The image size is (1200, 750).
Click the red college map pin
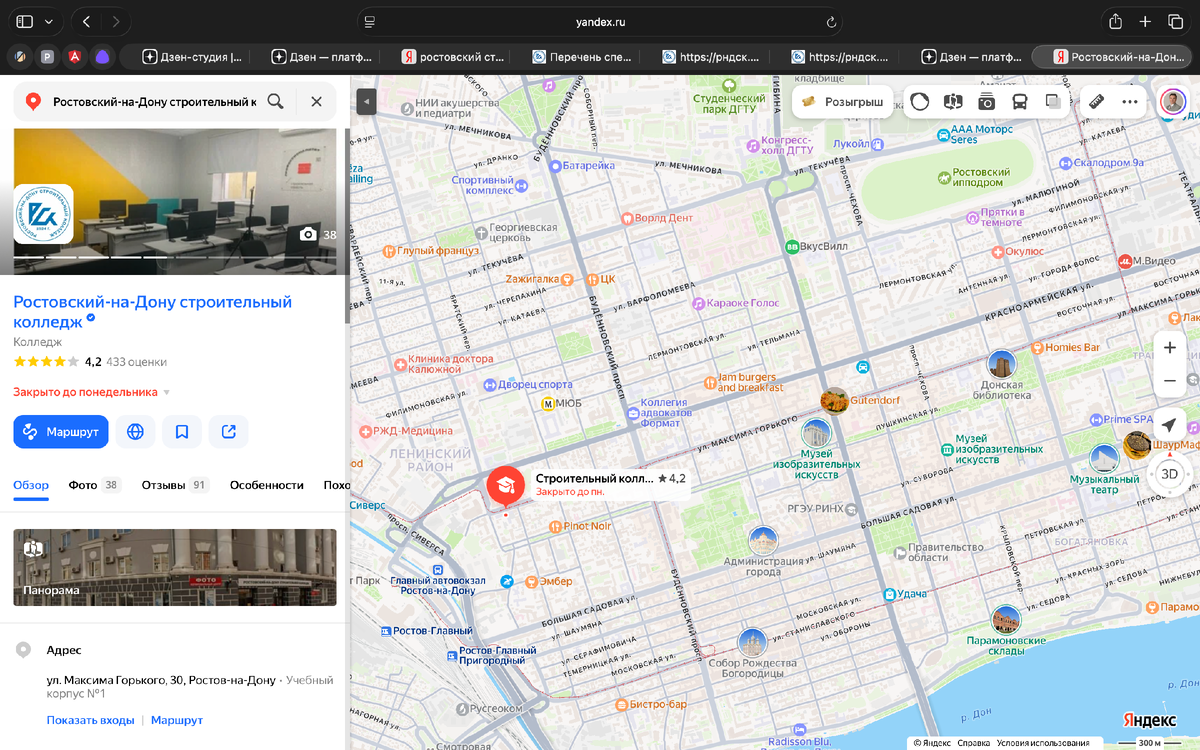[x=505, y=485]
